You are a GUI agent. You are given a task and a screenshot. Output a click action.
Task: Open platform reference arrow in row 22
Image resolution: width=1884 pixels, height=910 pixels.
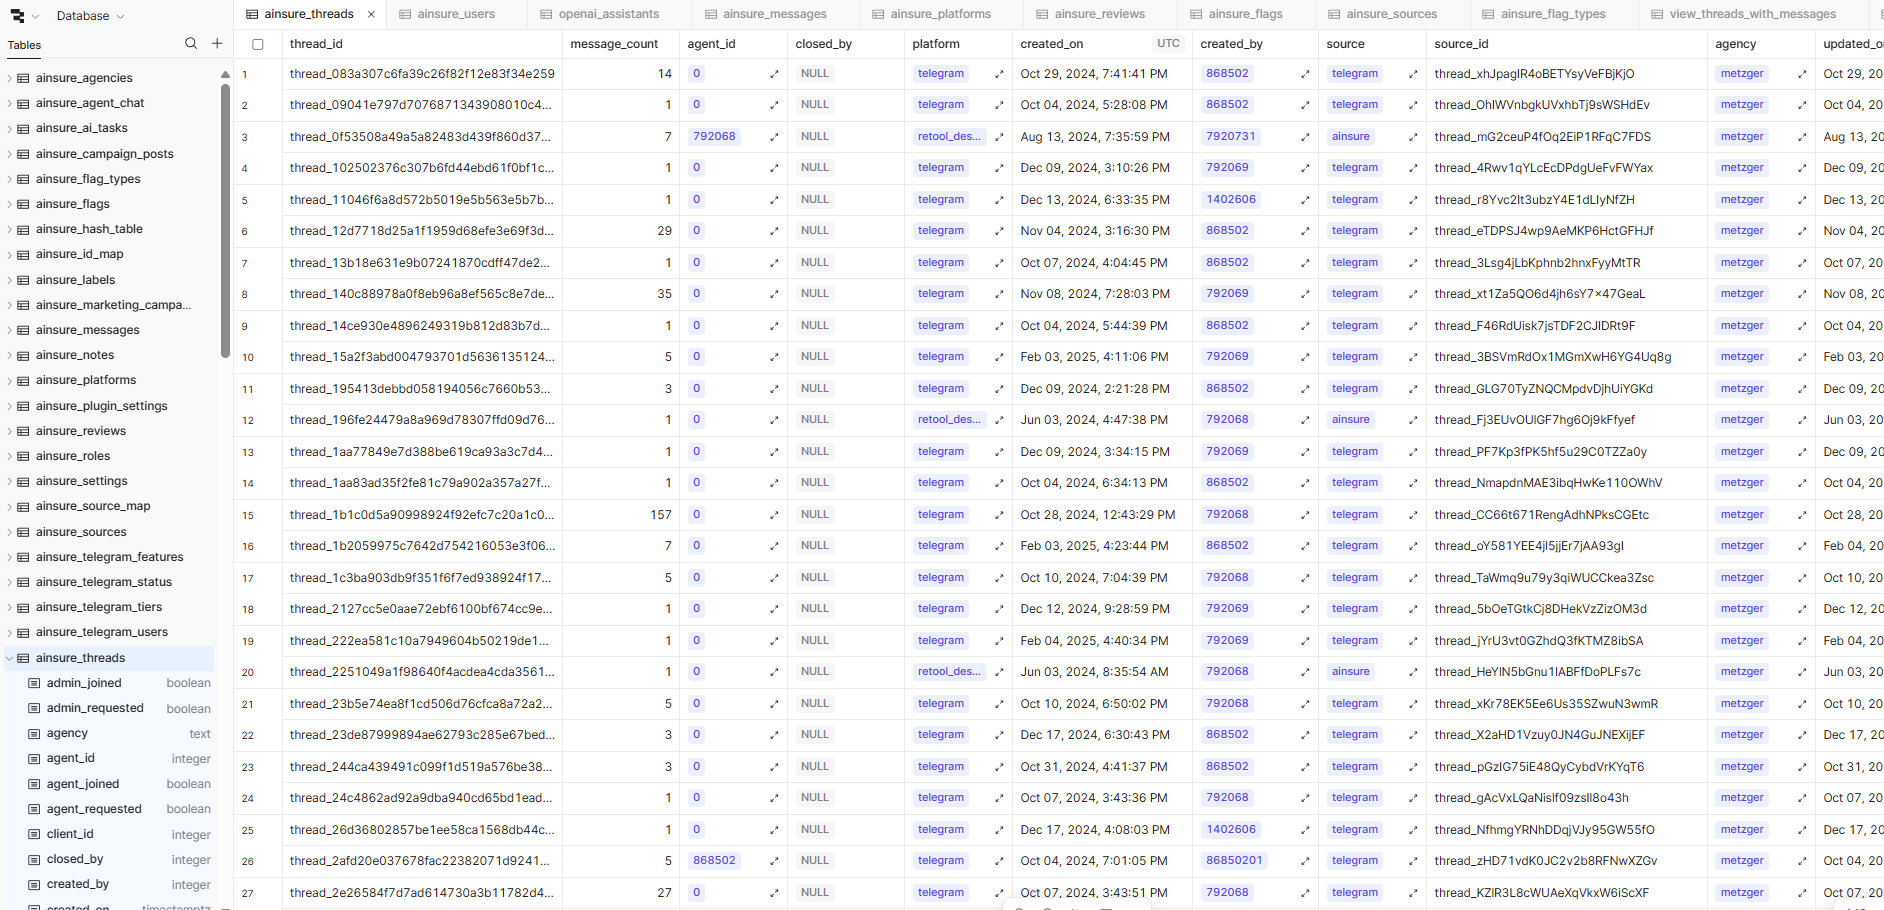click(x=999, y=735)
